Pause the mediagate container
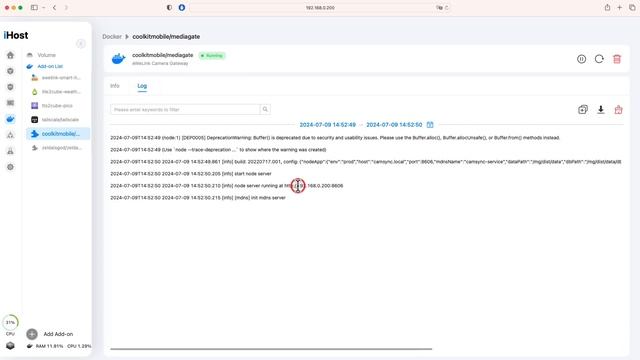 [581, 59]
